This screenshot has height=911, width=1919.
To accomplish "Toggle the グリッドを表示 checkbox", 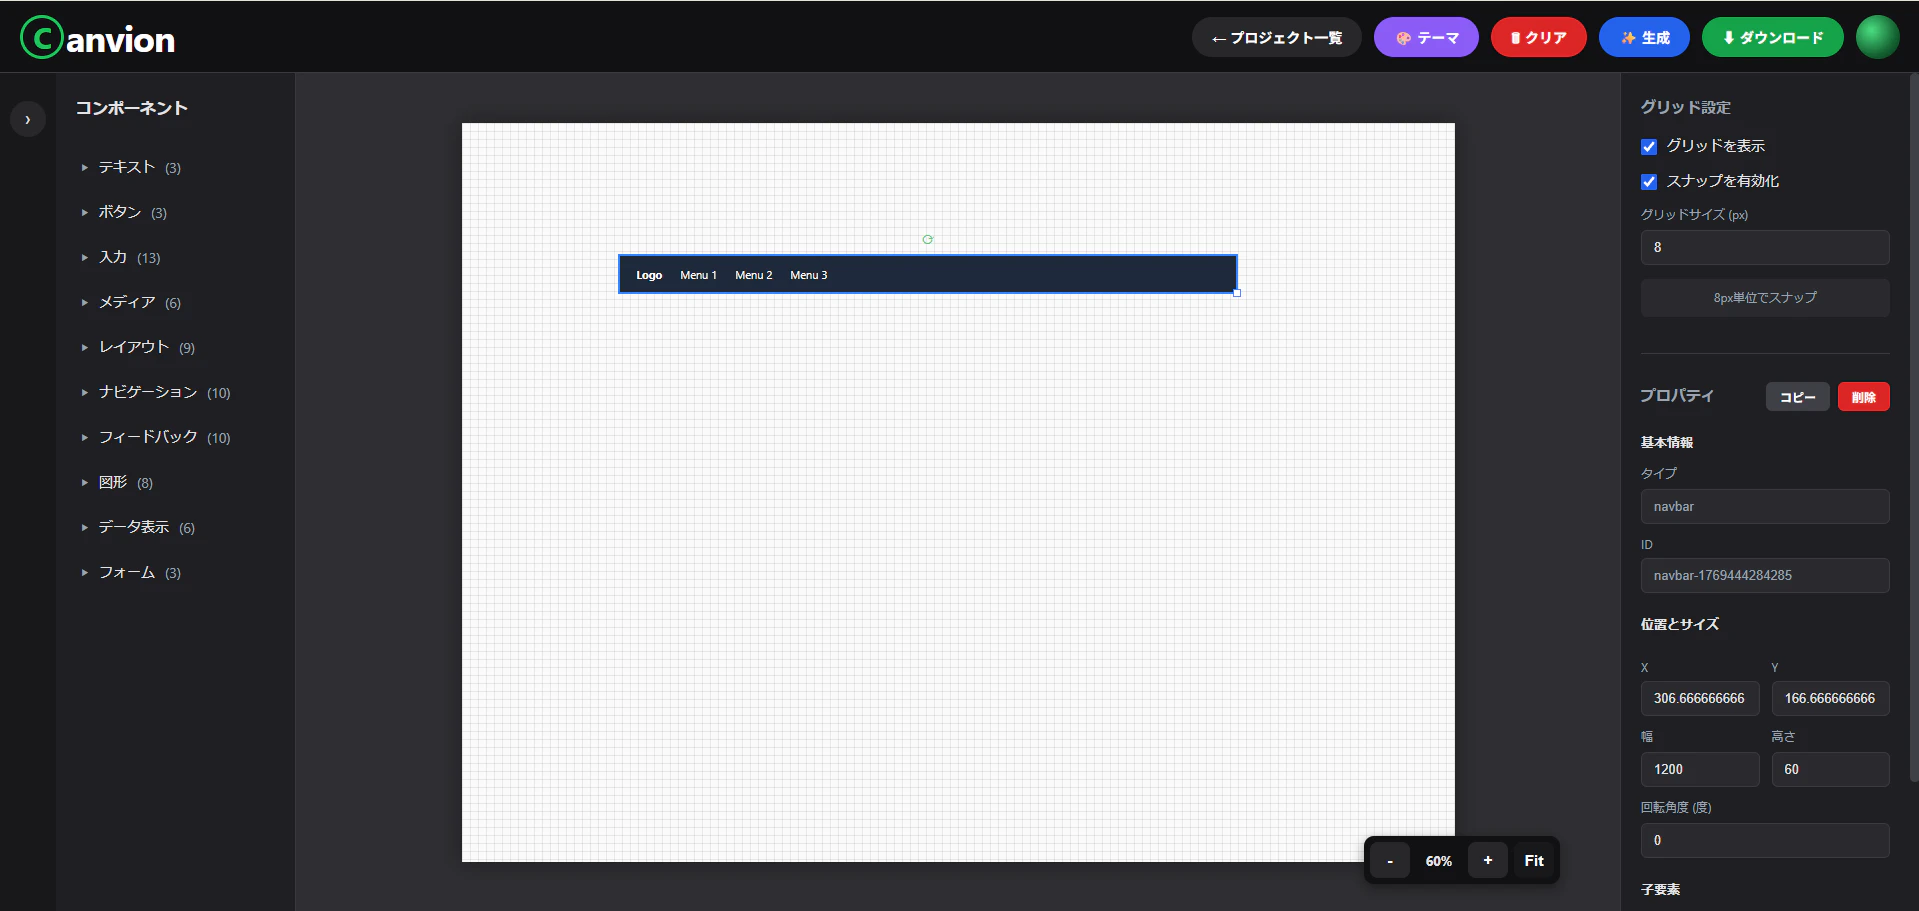I will pos(1649,147).
